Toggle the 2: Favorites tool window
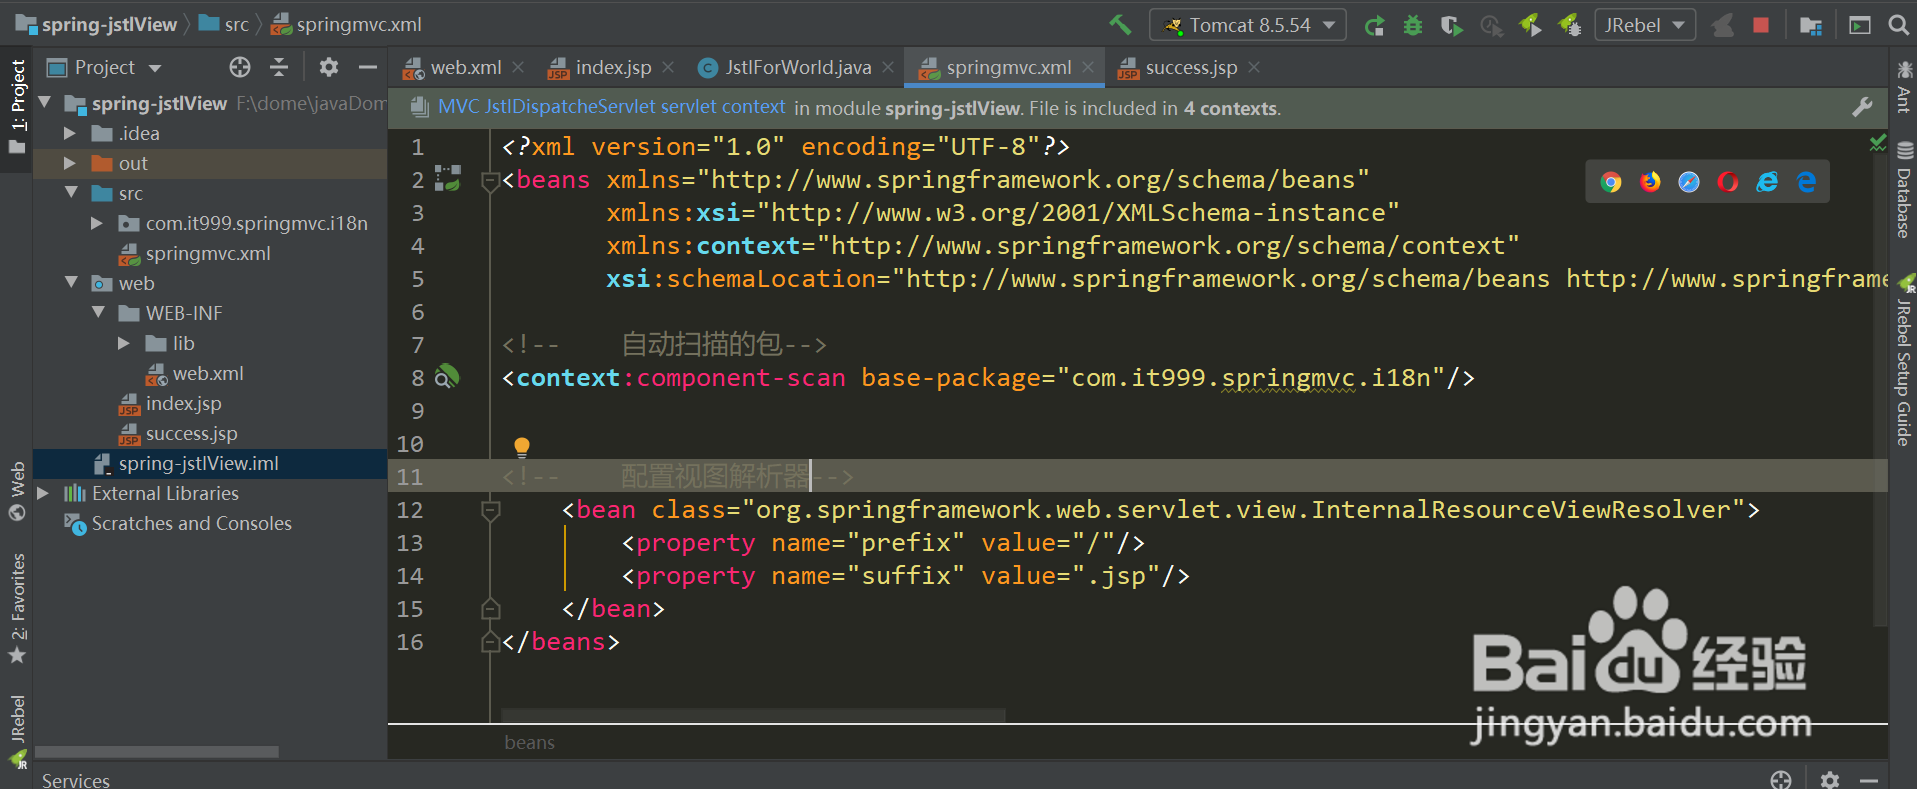Viewport: 1917px width, 789px height. (17, 608)
